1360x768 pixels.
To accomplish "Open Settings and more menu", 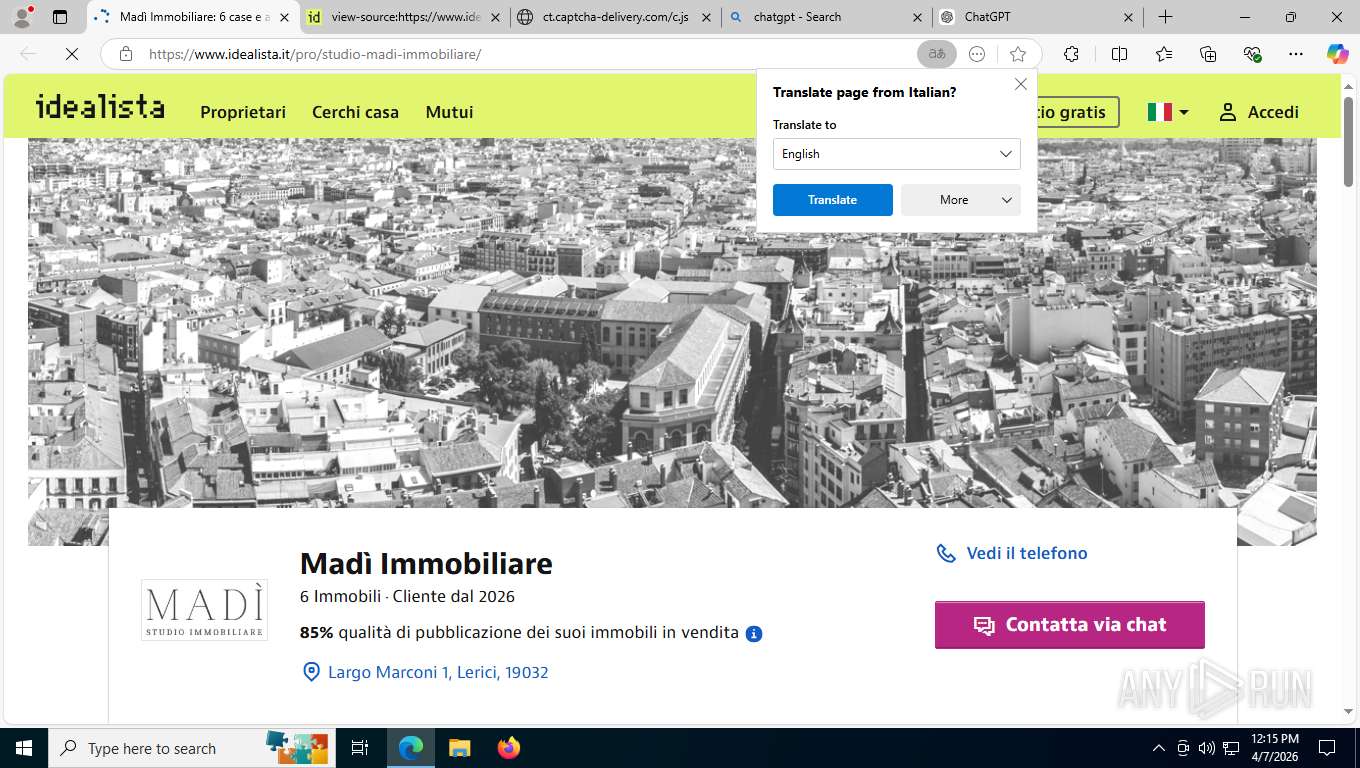I will click(x=1296, y=54).
